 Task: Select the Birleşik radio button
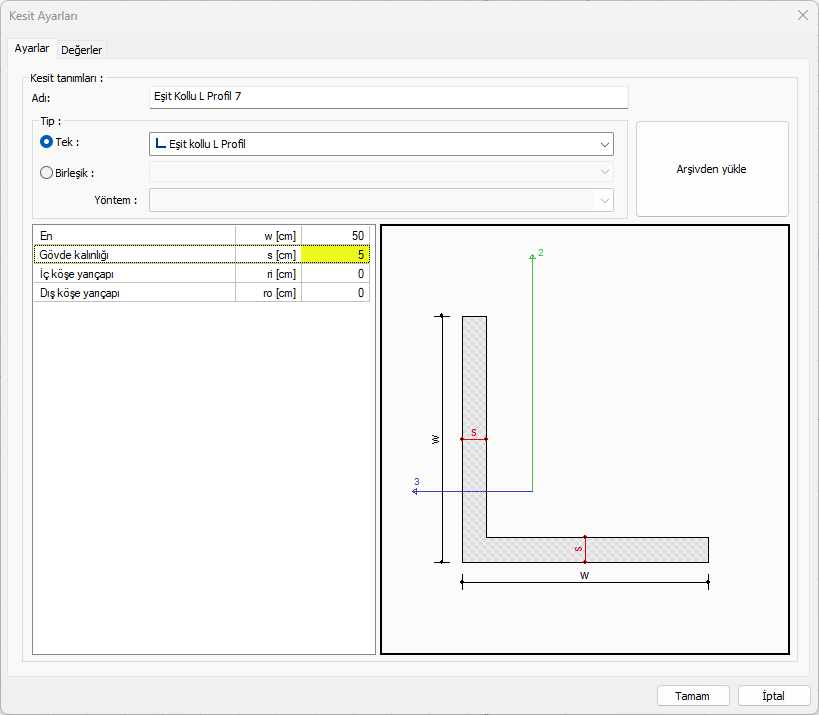[46, 172]
